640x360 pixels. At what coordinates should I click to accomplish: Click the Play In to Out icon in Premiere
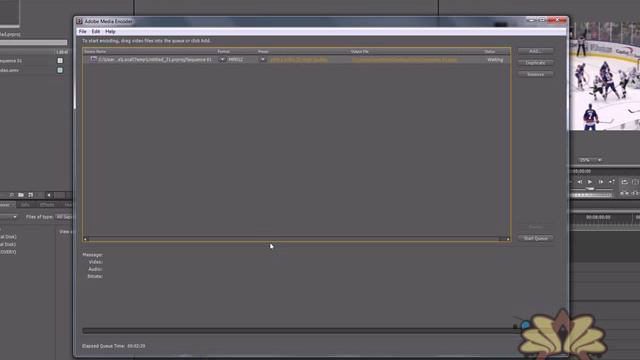[611, 182]
